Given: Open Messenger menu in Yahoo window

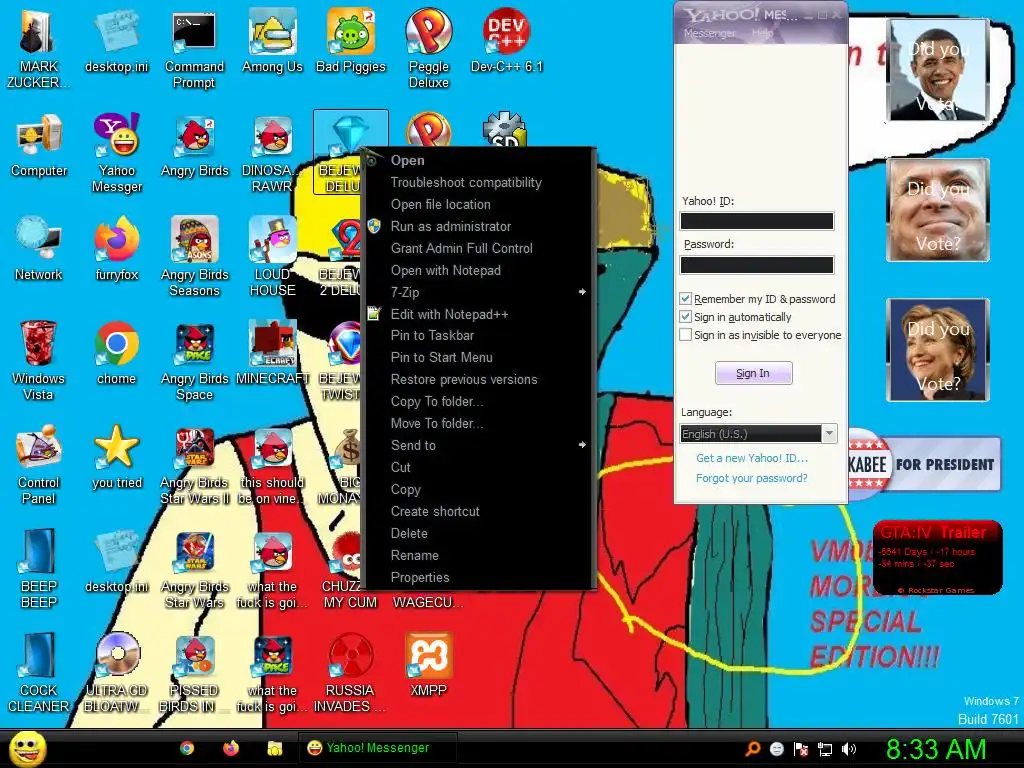Looking at the screenshot, I should 709,33.
